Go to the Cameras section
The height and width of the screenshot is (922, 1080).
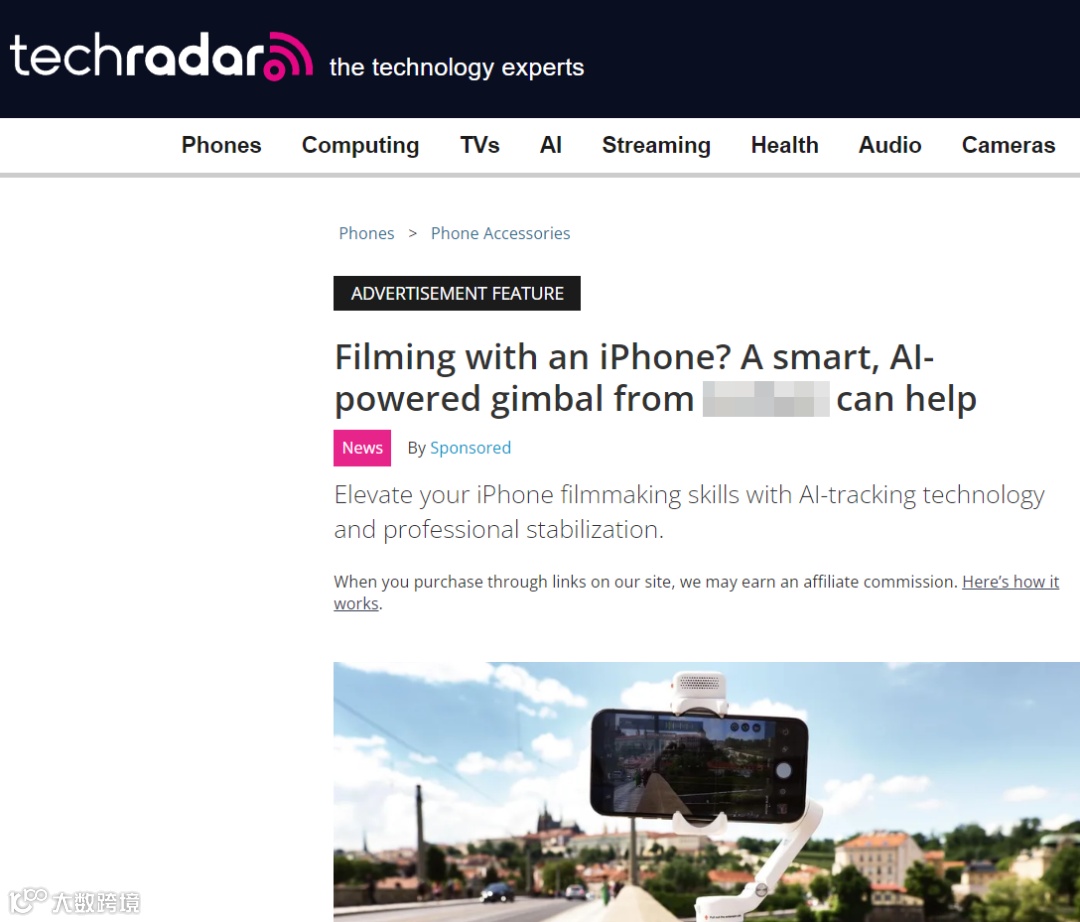pyautogui.click(x=1008, y=145)
